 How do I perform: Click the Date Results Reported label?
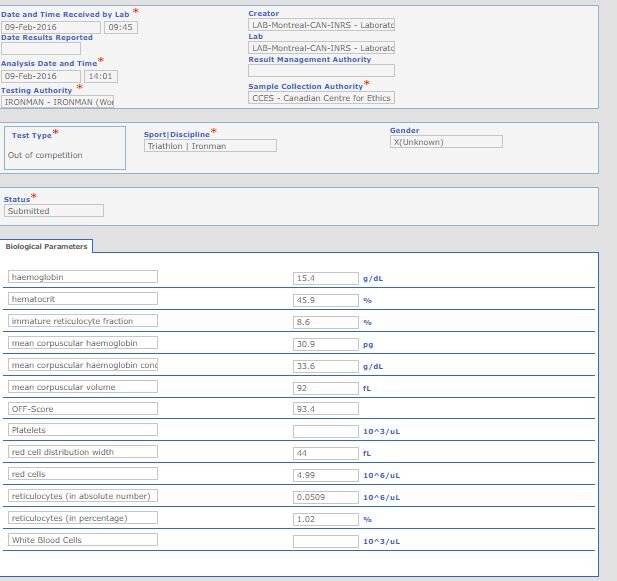(47, 37)
